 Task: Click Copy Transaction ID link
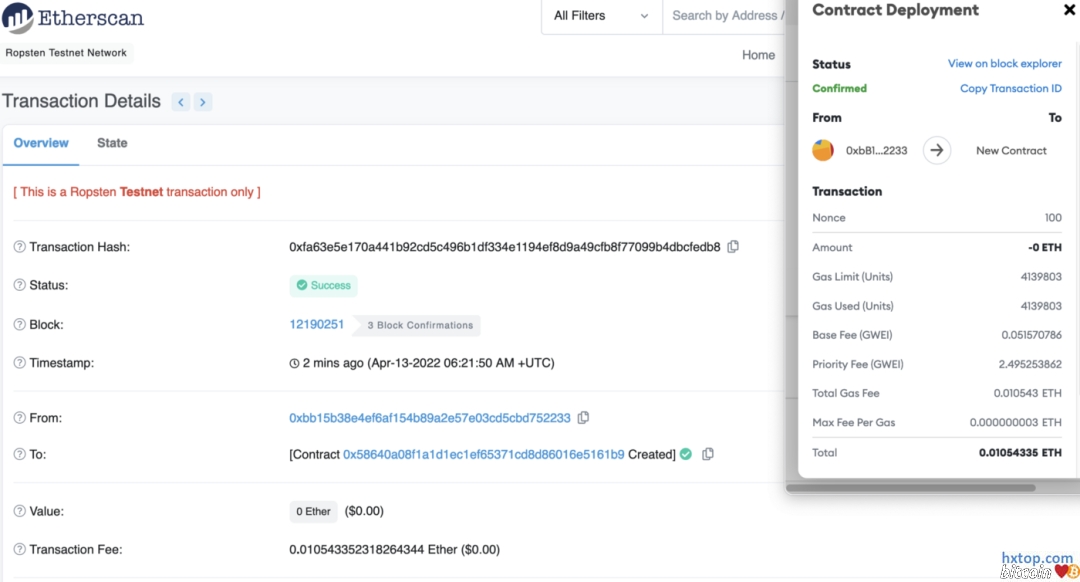coord(1010,88)
